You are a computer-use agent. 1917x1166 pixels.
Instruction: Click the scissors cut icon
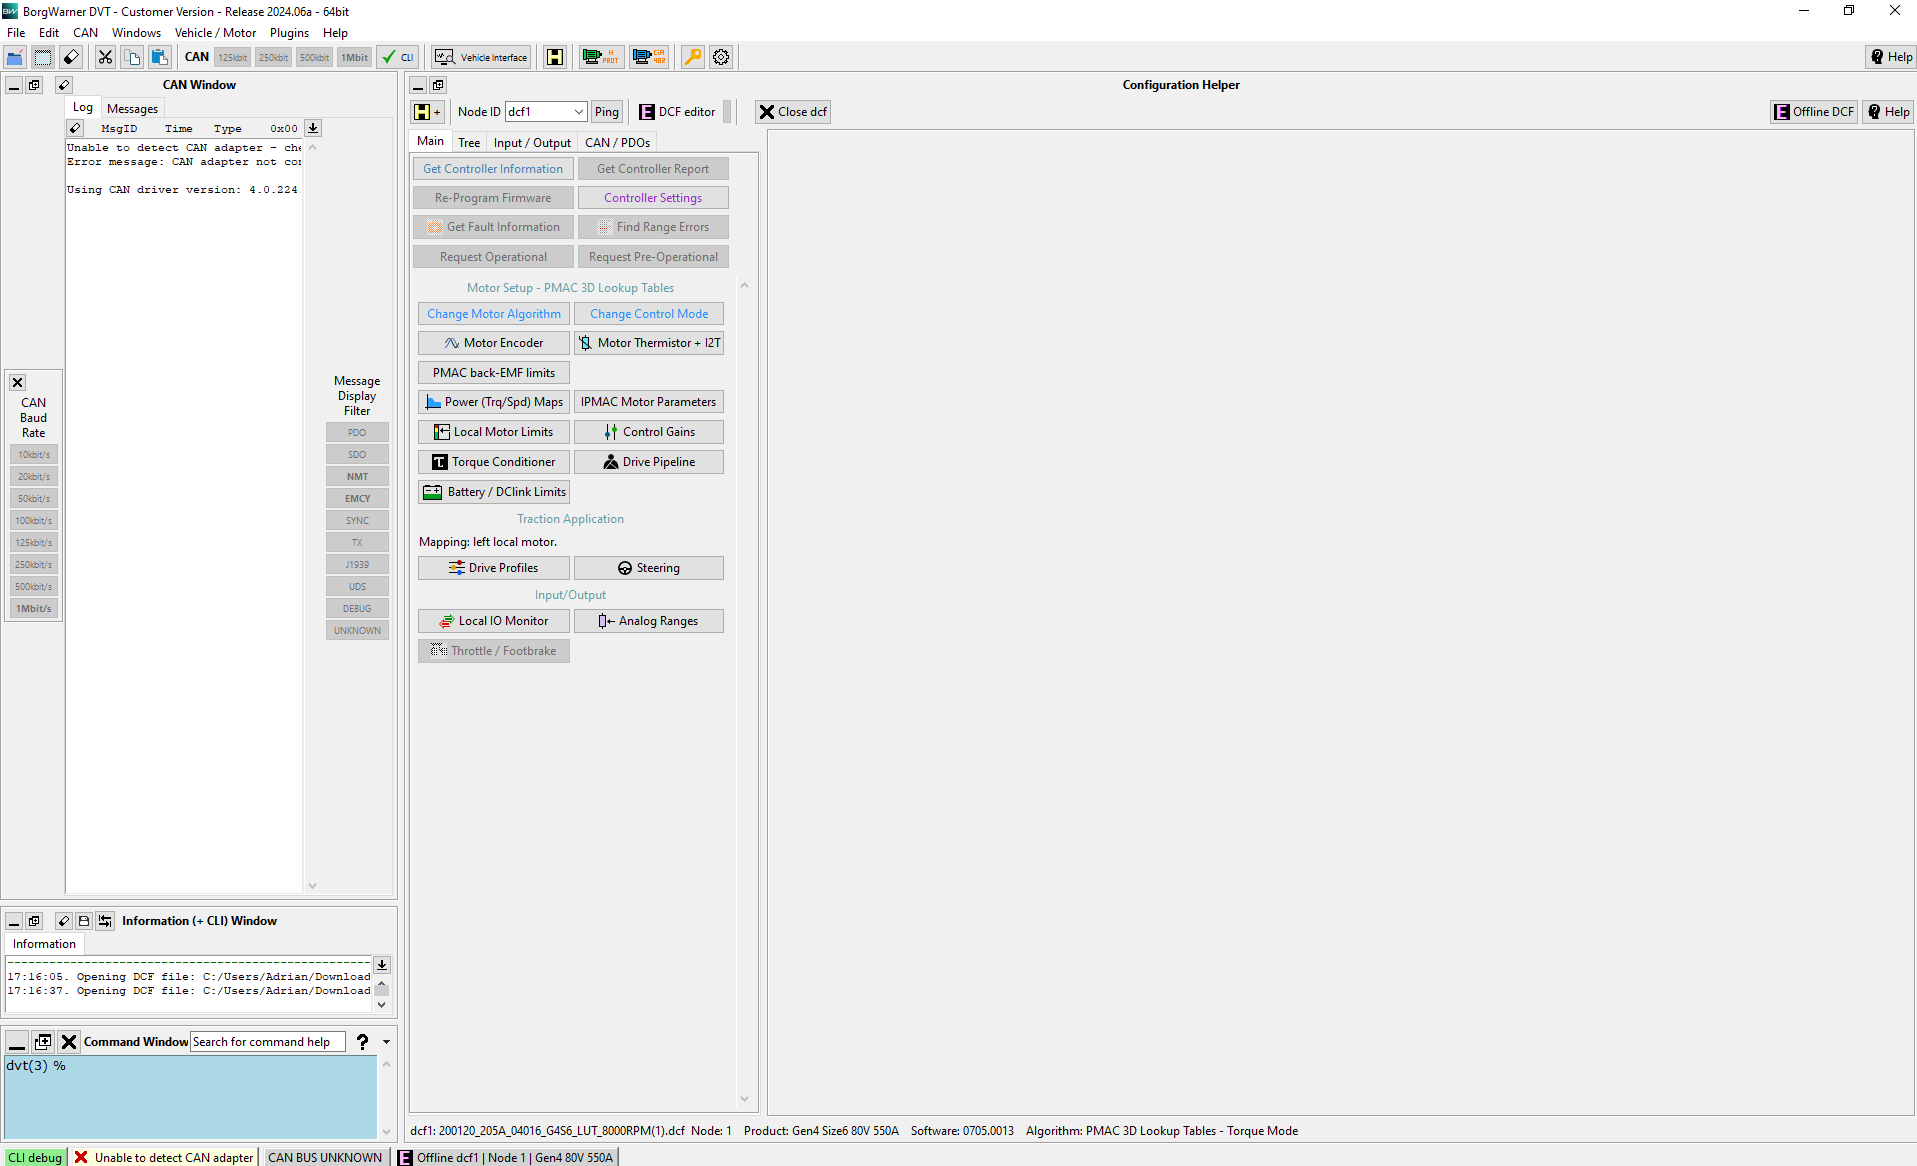(105, 57)
